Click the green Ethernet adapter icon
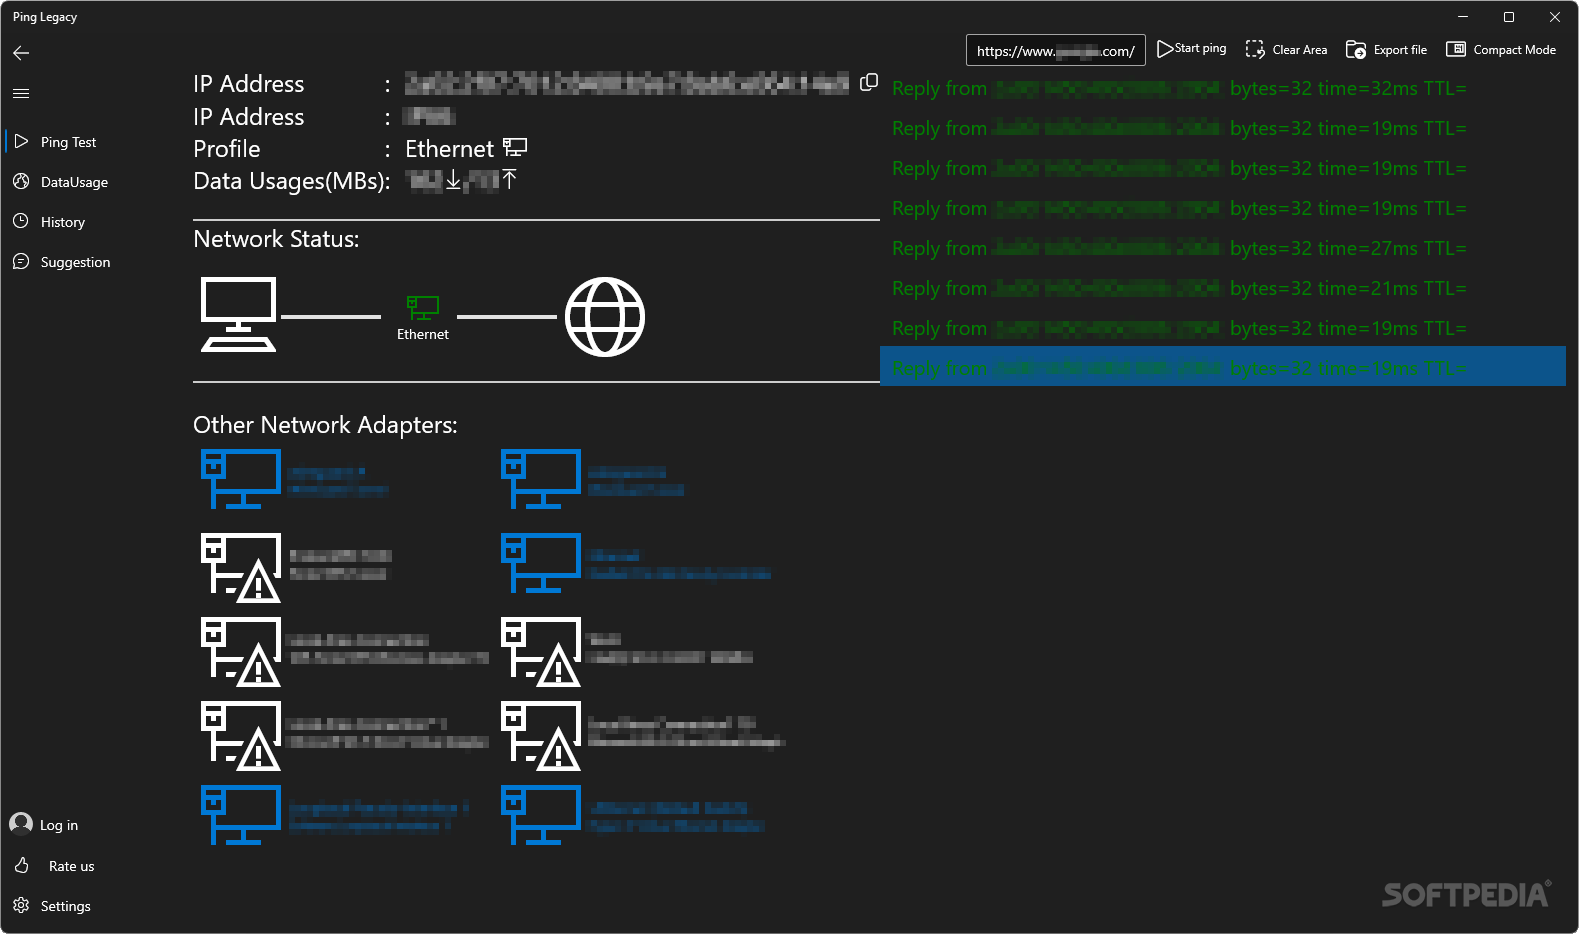The width and height of the screenshot is (1579, 934). pos(423,307)
